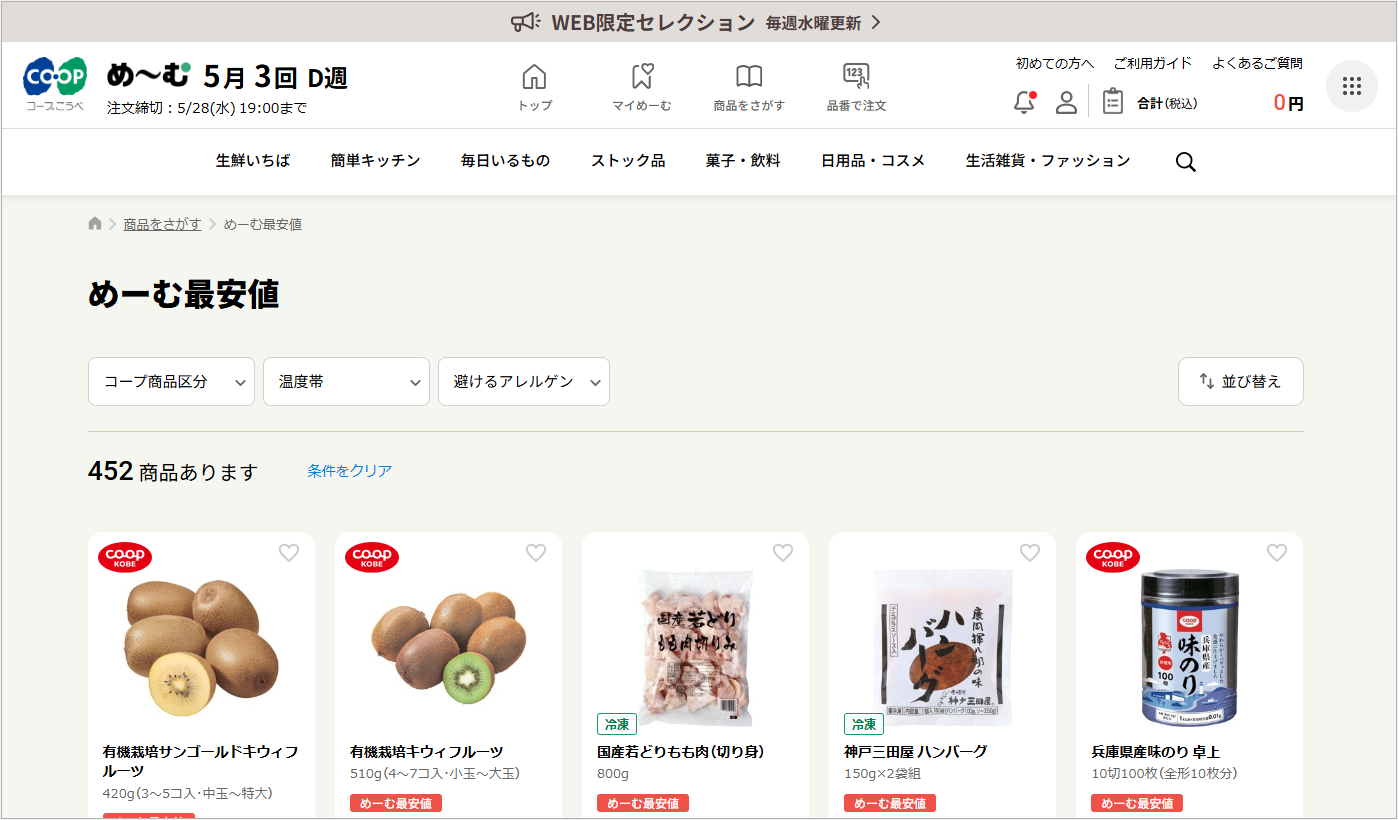Open the ご利用ガイド link
Screen dimensions: 1398x820
pos(1153,63)
